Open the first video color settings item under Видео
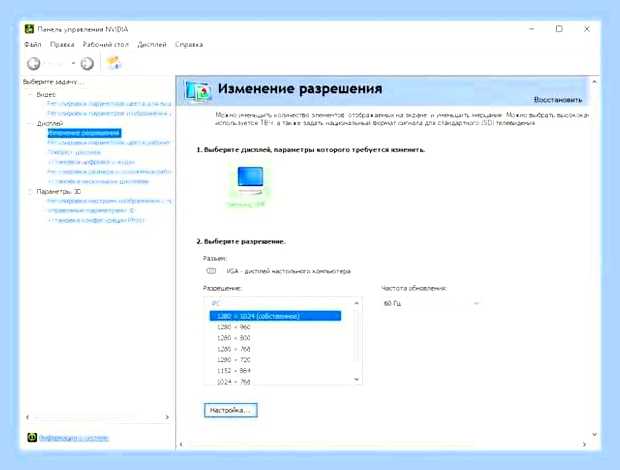The image size is (620, 470). [109, 104]
